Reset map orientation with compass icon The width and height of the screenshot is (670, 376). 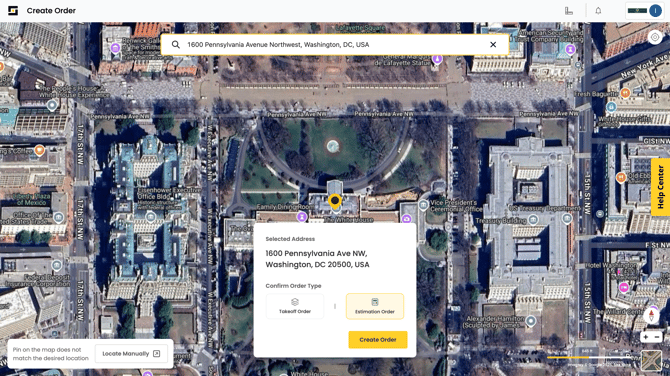click(x=651, y=315)
